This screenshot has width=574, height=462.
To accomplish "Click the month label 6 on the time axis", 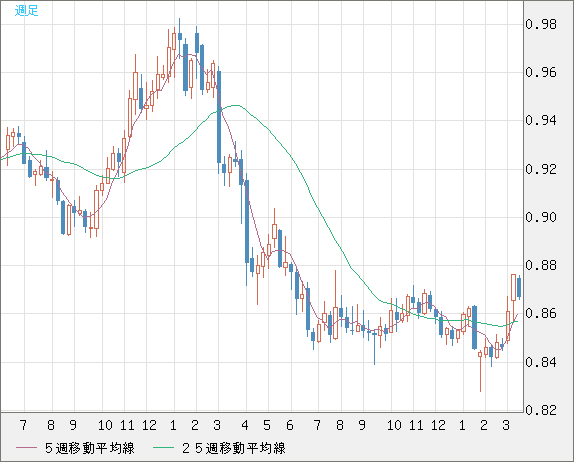I will click(x=290, y=425).
